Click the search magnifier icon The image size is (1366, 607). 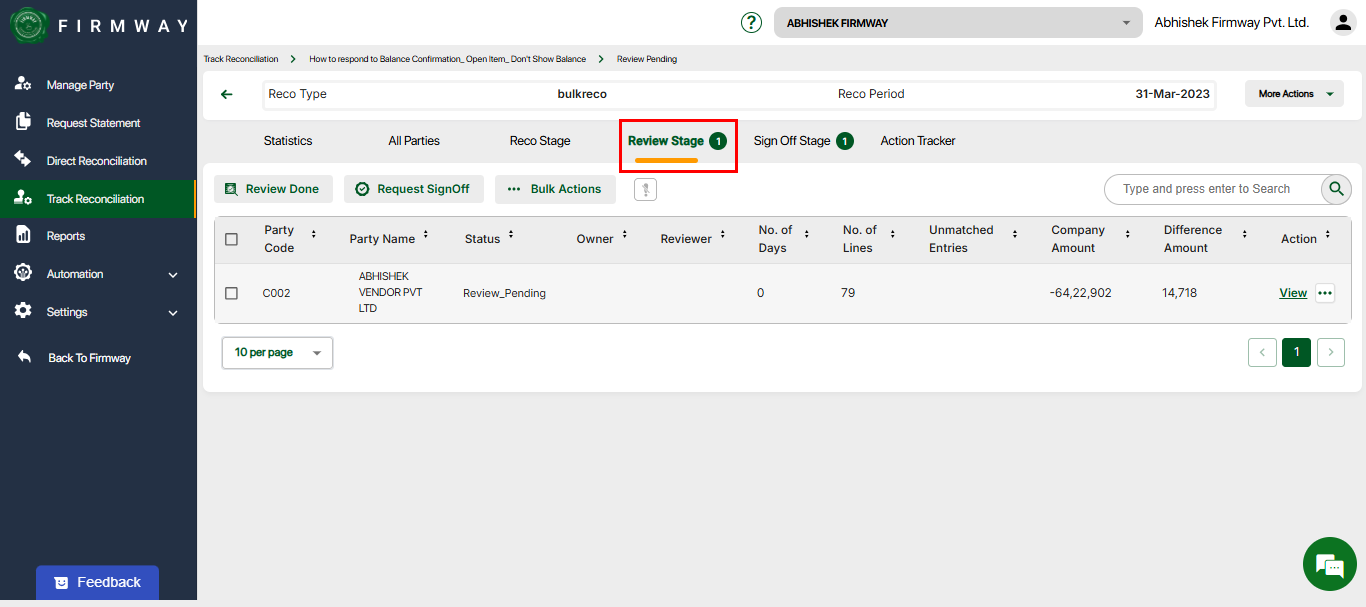[1336, 189]
